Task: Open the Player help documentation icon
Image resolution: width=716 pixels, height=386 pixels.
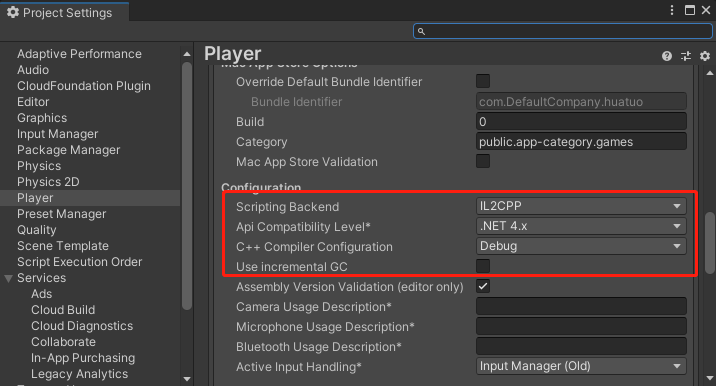Action: pyautogui.click(x=667, y=56)
